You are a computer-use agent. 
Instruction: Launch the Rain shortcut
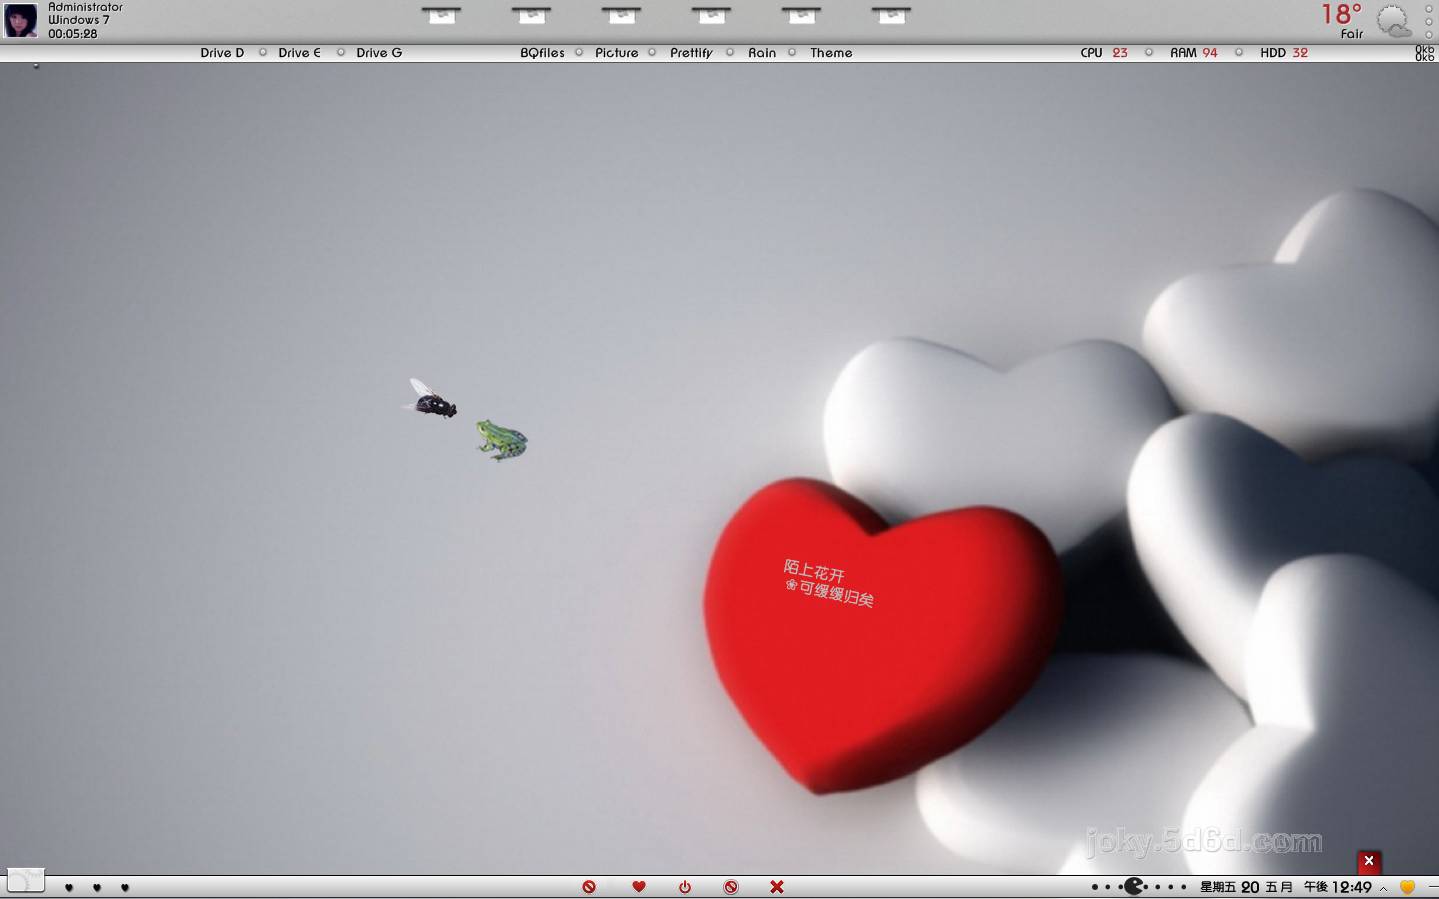tap(762, 53)
